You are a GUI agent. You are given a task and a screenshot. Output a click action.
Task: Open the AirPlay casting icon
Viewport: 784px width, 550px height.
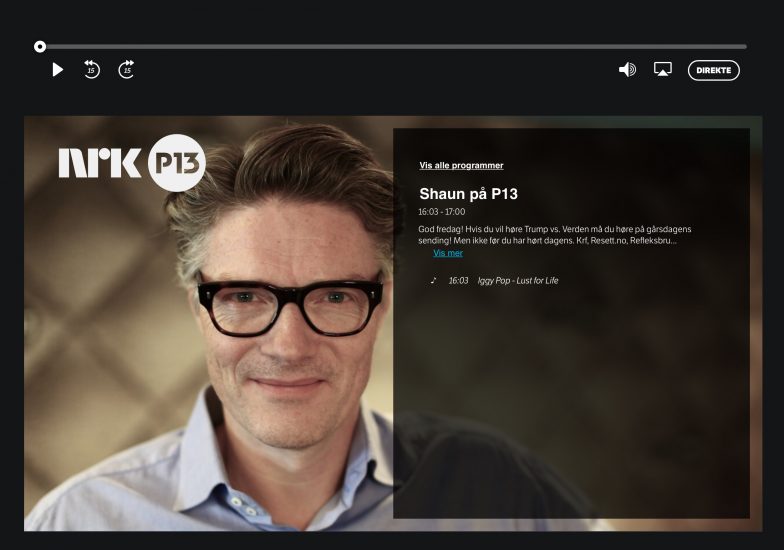(x=662, y=70)
